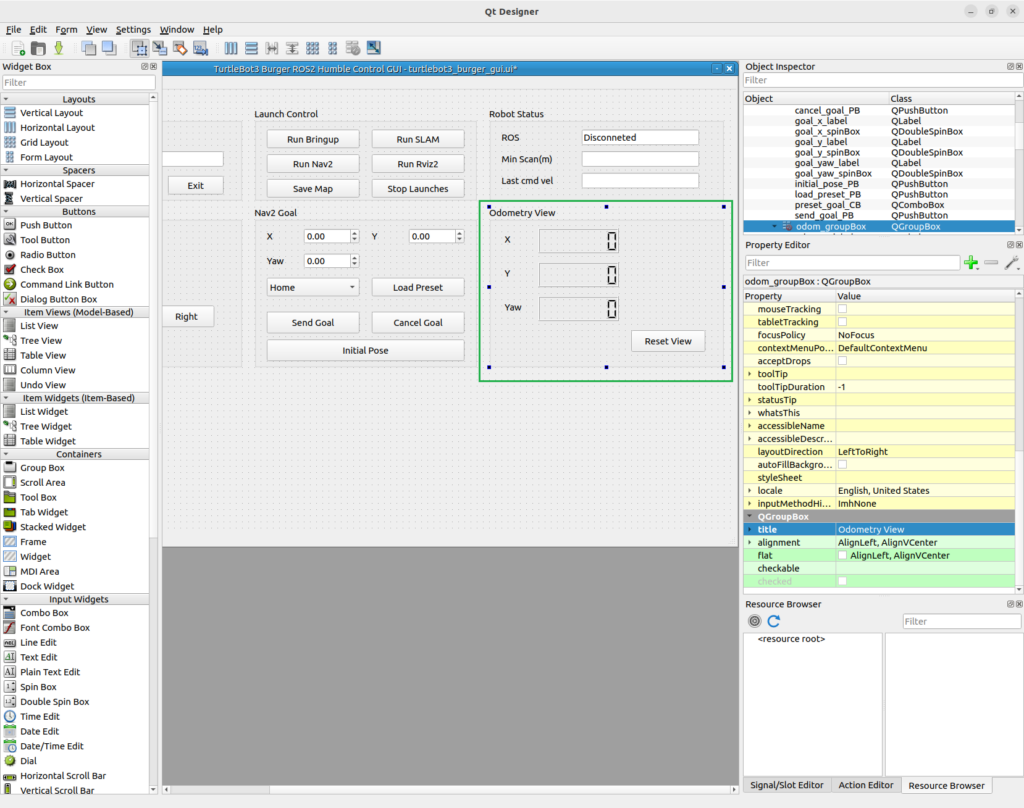Screen dimensions: 1024x808
Task: Expand the toolTip property
Action: point(750,374)
